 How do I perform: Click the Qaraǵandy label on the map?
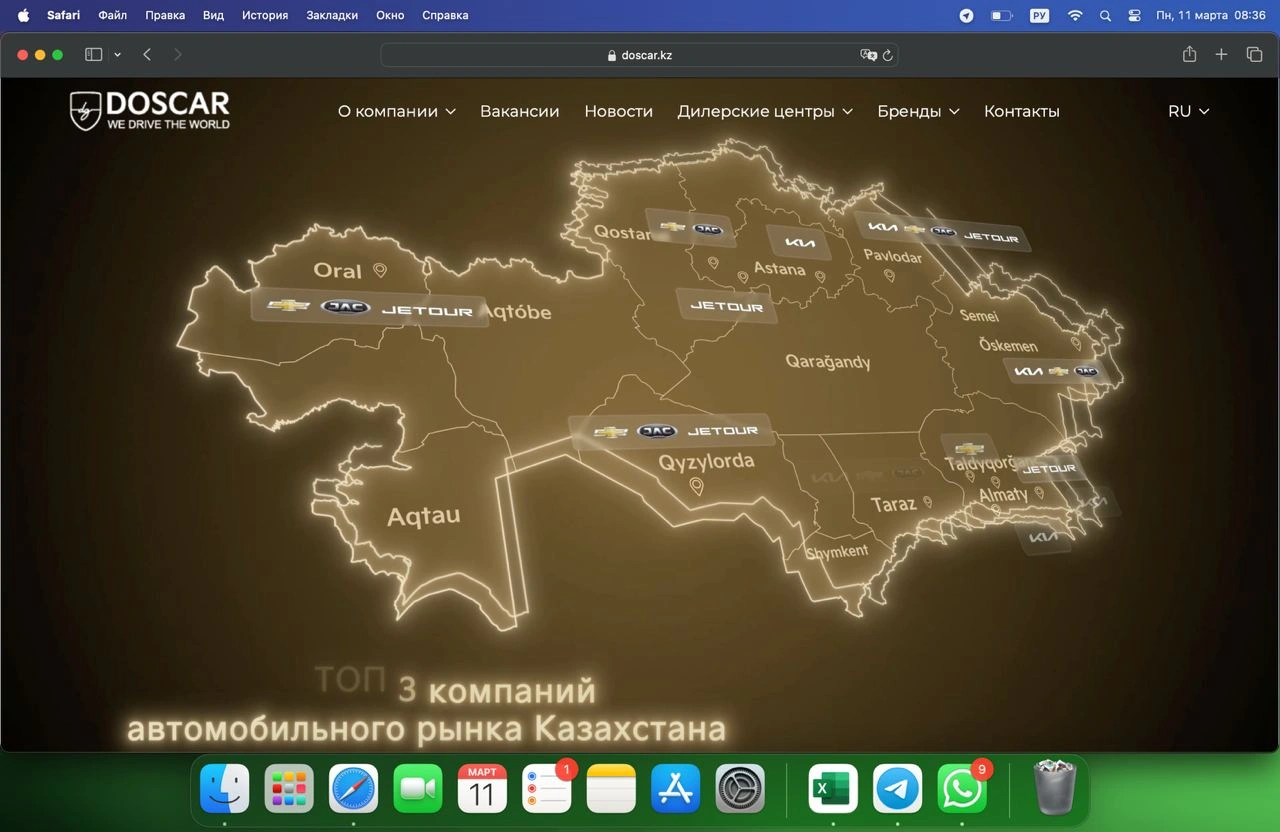coord(828,362)
